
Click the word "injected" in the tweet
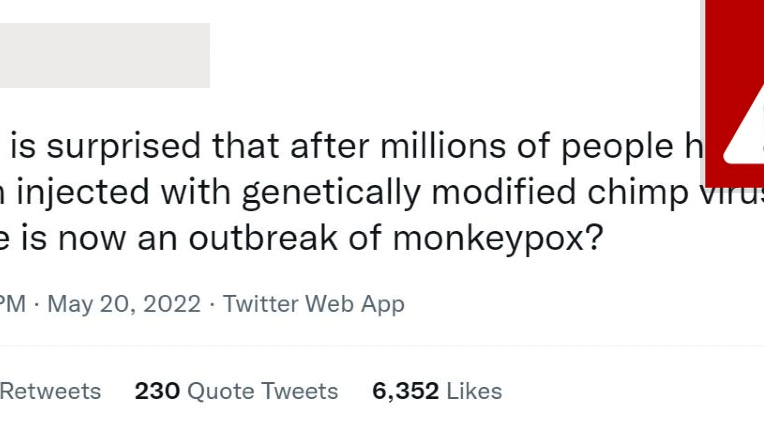click(x=71, y=193)
